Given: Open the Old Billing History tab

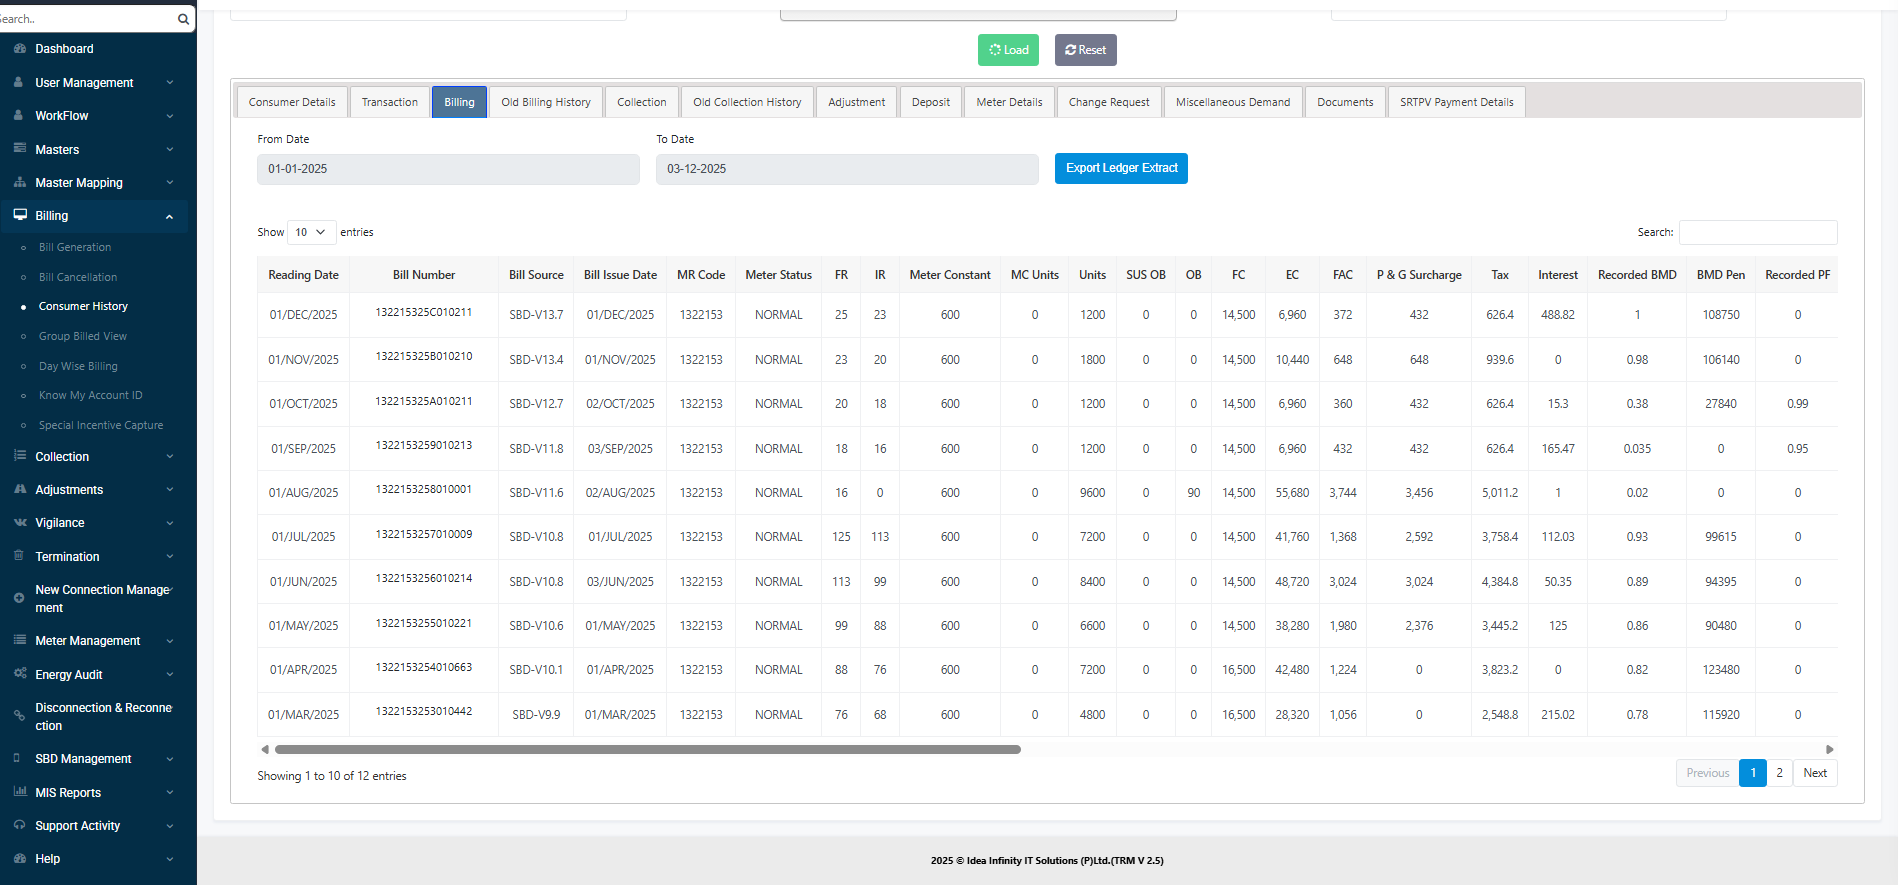Looking at the screenshot, I should (546, 102).
